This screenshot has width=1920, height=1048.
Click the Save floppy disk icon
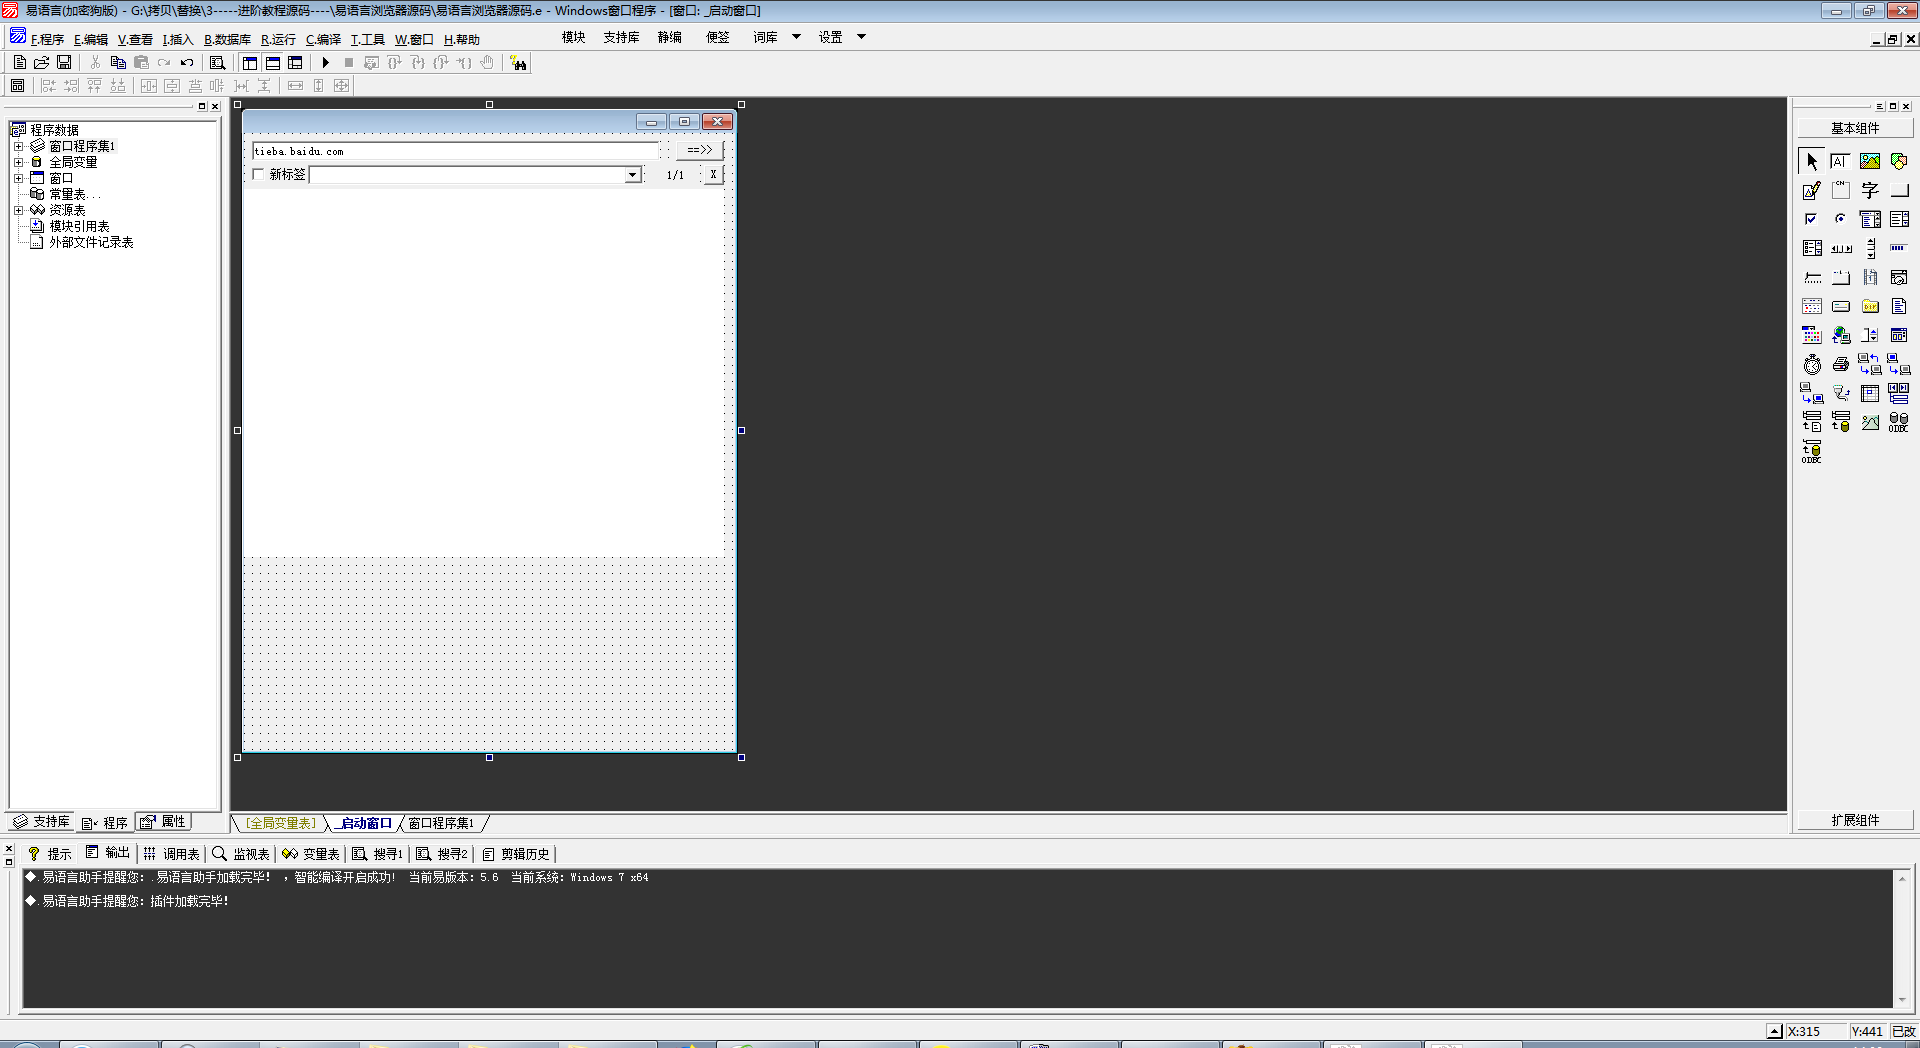click(63, 62)
